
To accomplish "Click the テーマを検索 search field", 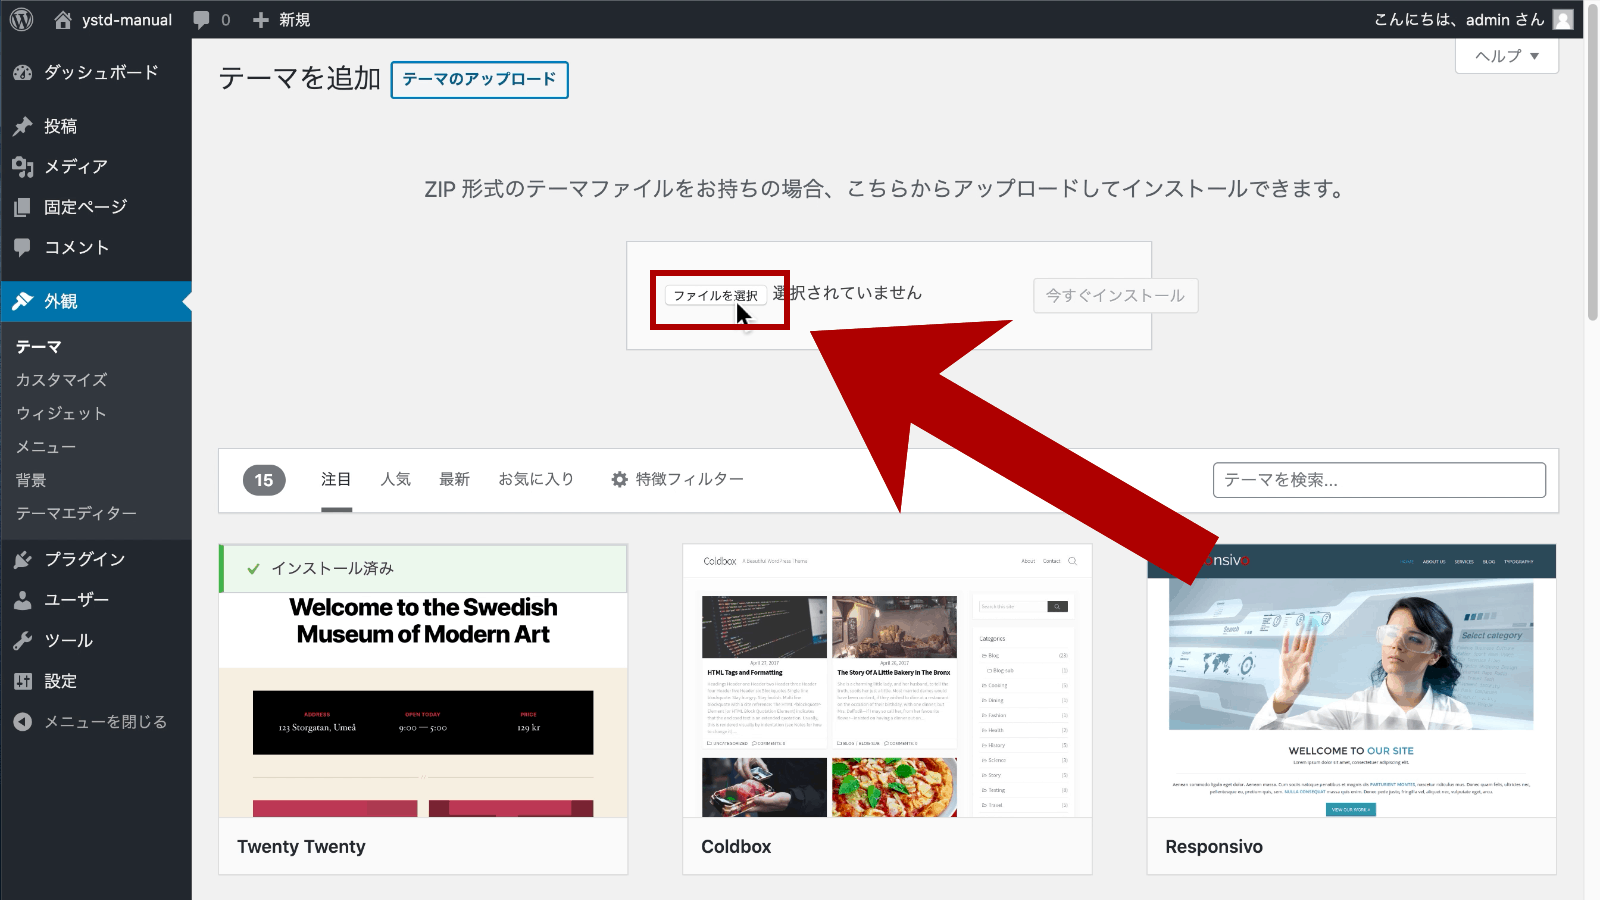I will coord(1379,480).
